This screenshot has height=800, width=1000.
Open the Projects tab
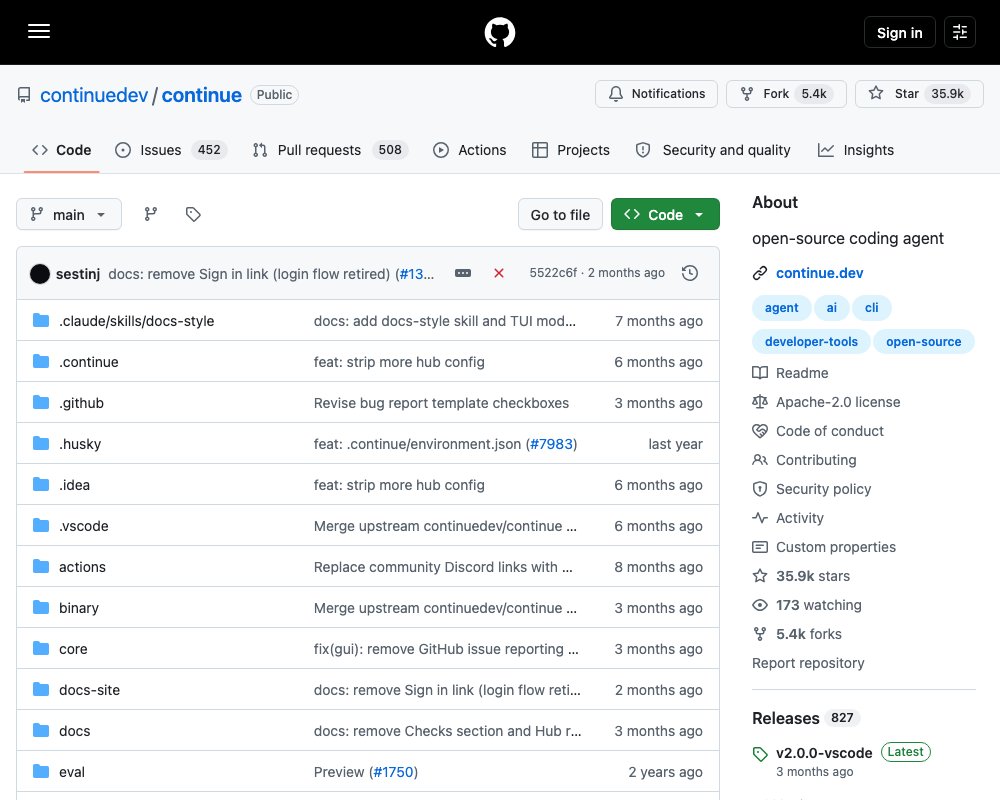click(571, 150)
